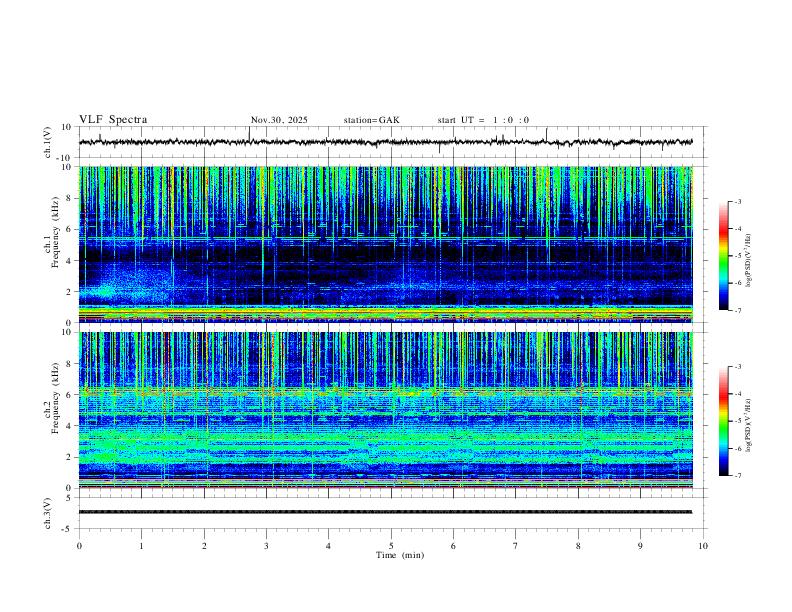Screen dimensions: 792x612
Task: Select the ch.2 color bar log(PSD) unit label
Action: pos(749,425)
